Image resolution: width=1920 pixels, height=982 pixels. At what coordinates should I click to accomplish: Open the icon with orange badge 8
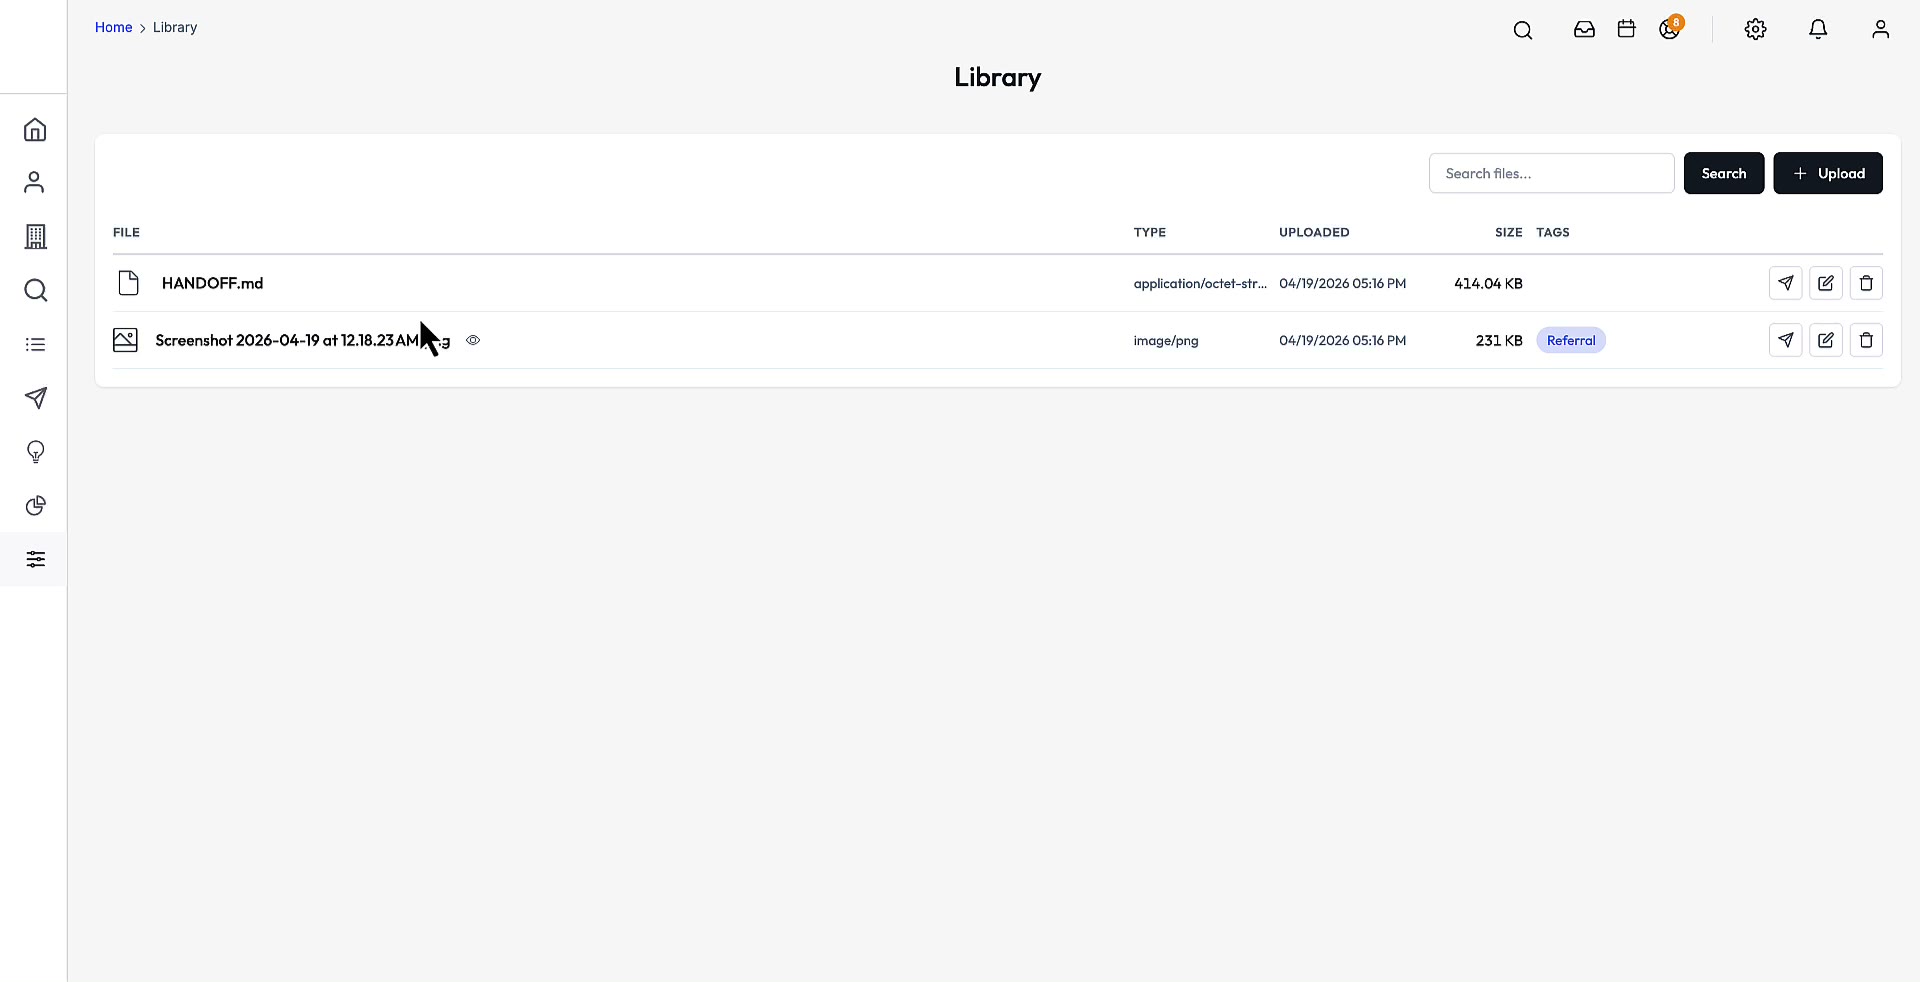[1670, 28]
